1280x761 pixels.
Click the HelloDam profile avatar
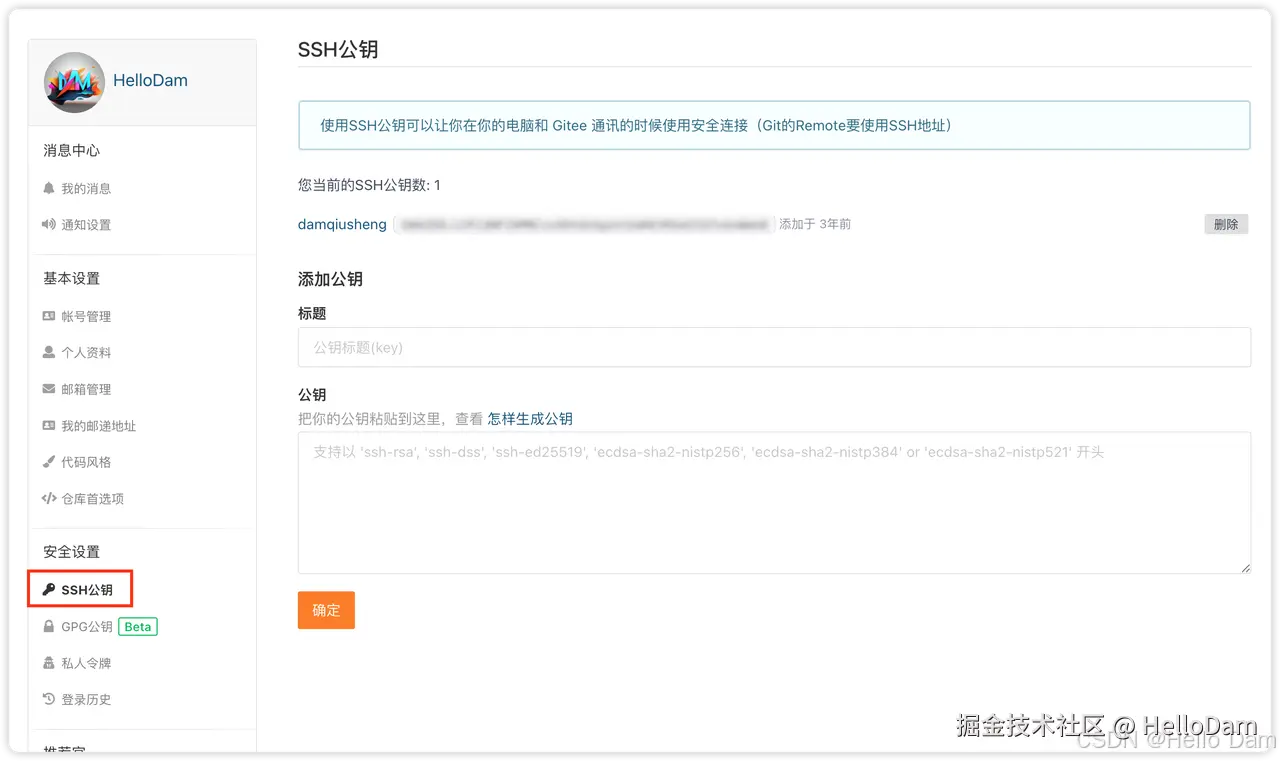74,82
